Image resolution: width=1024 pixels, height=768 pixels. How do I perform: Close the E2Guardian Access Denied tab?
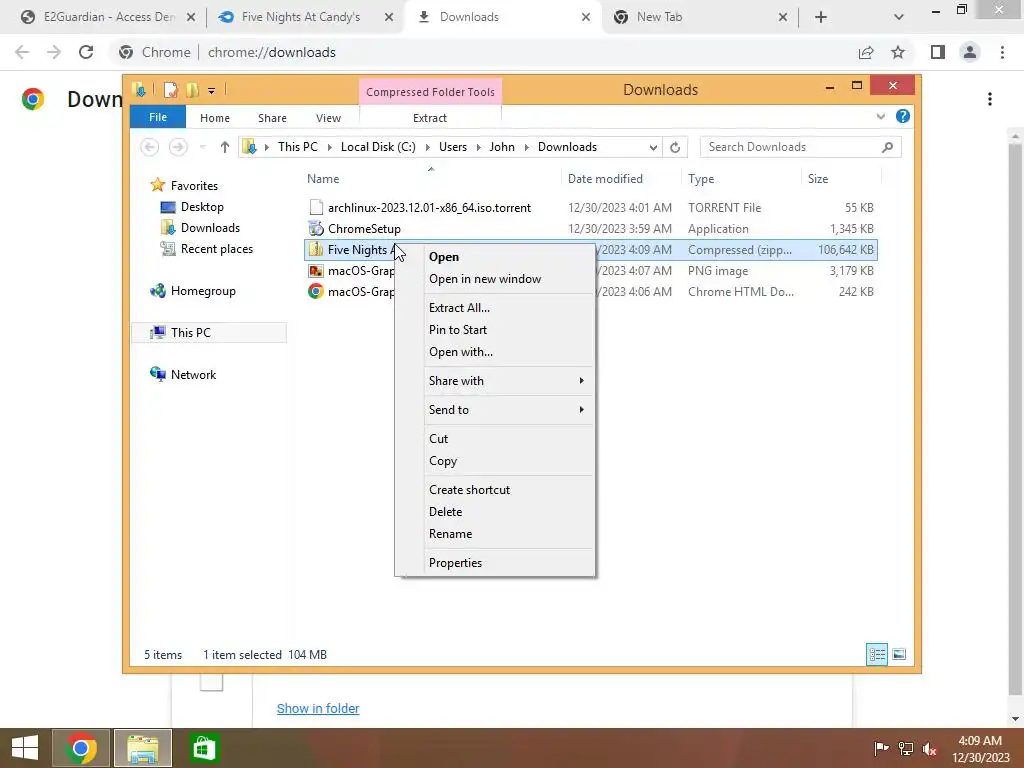(x=191, y=17)
